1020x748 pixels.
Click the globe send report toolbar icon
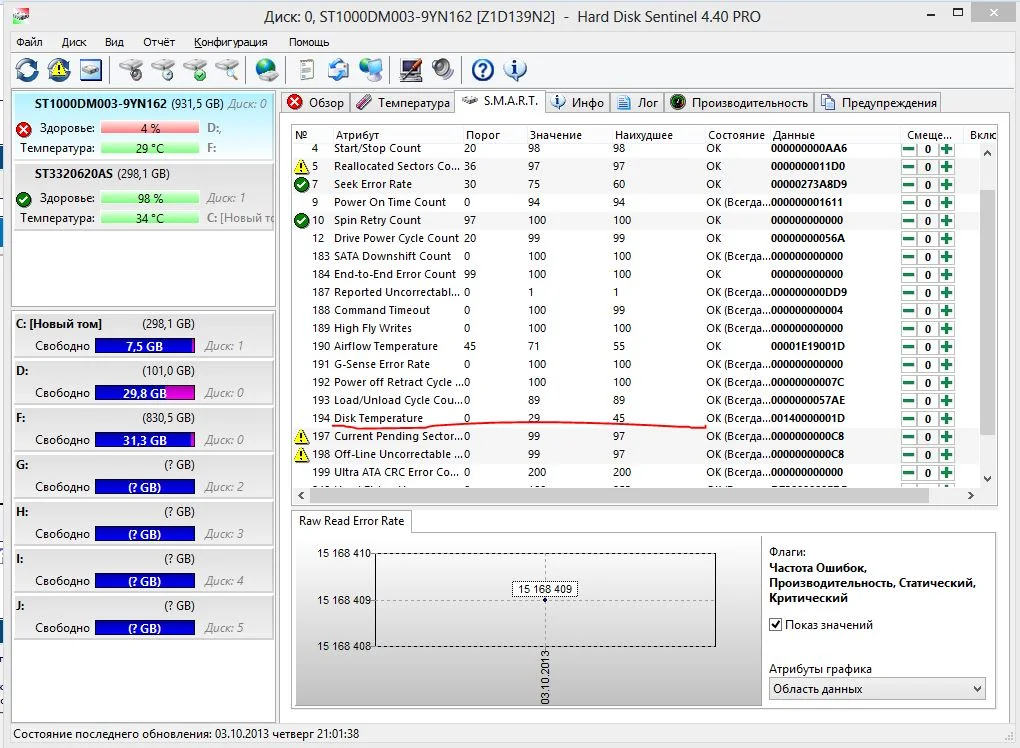266,69
